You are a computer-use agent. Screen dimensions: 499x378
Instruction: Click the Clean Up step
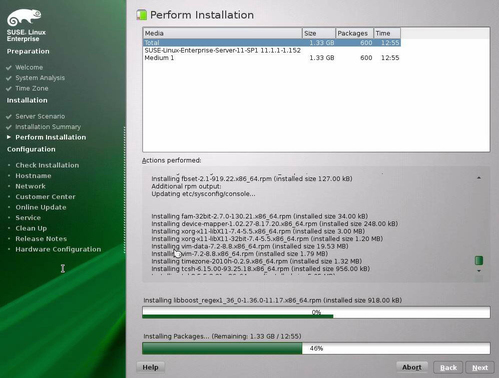coord(31,228)
